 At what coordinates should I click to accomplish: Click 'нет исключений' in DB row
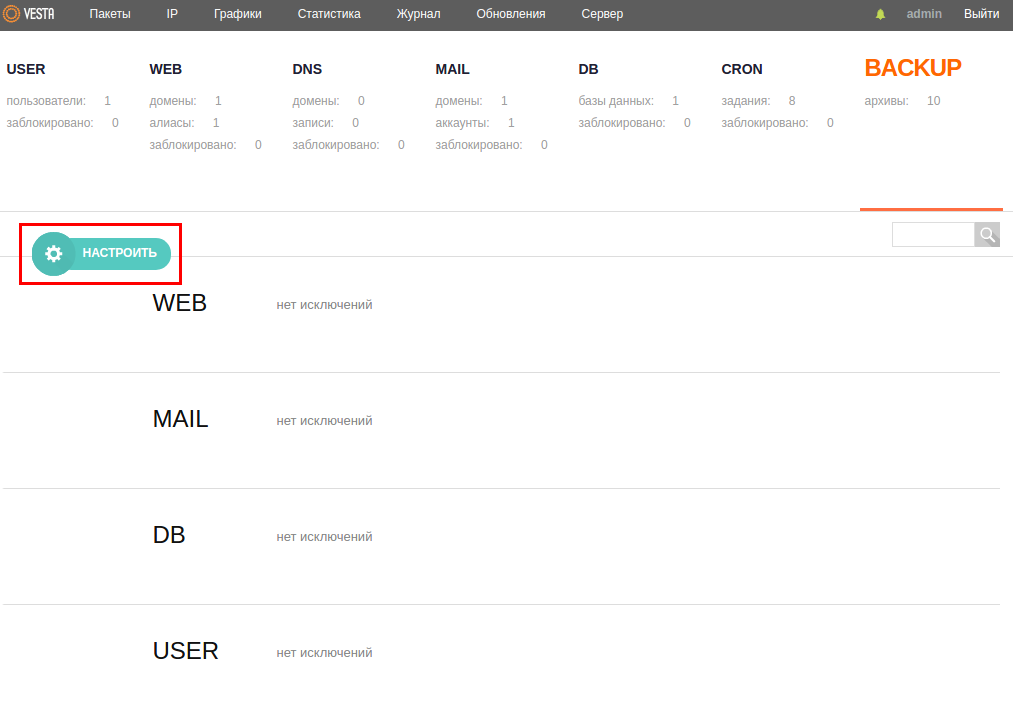(324, 537)
